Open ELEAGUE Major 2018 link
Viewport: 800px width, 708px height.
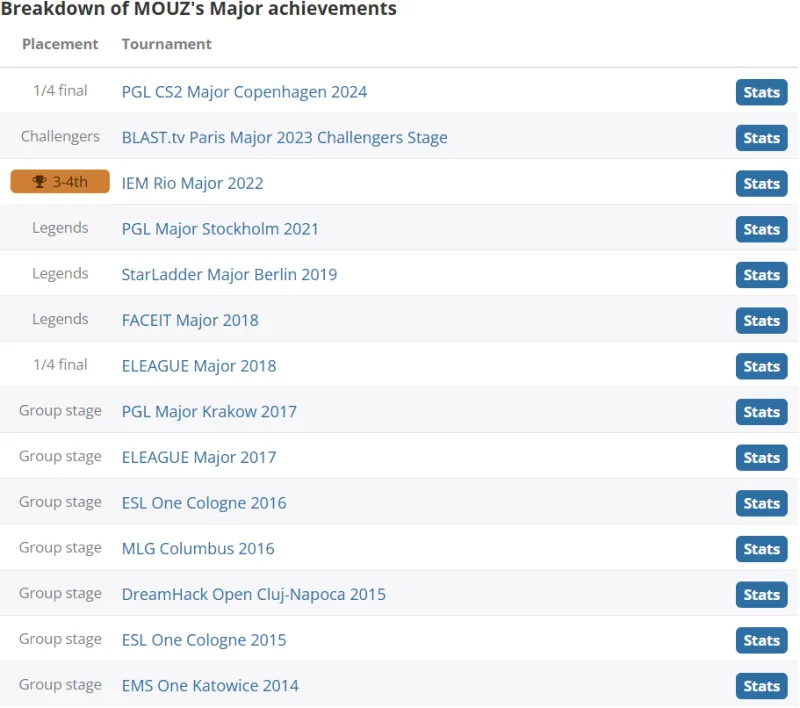point(198,366)
